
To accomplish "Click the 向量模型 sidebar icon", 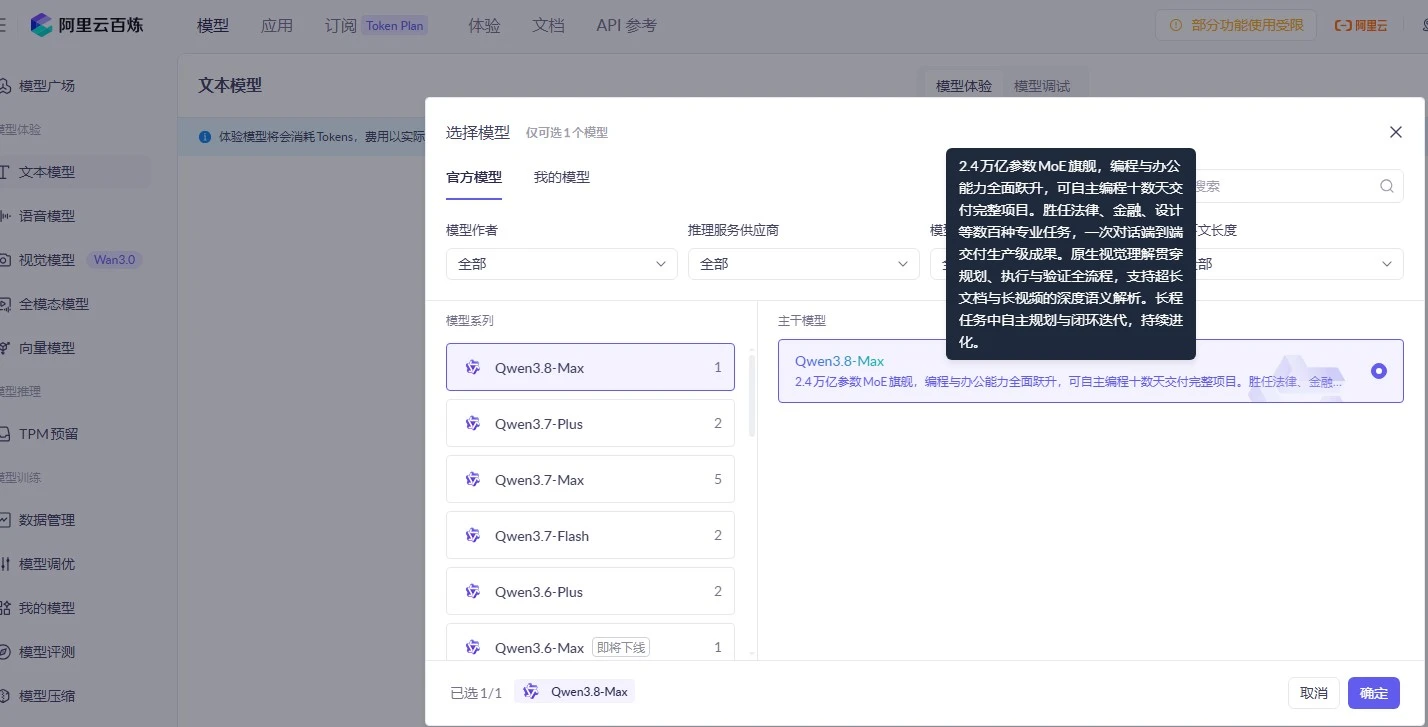I will pos(5,348).
